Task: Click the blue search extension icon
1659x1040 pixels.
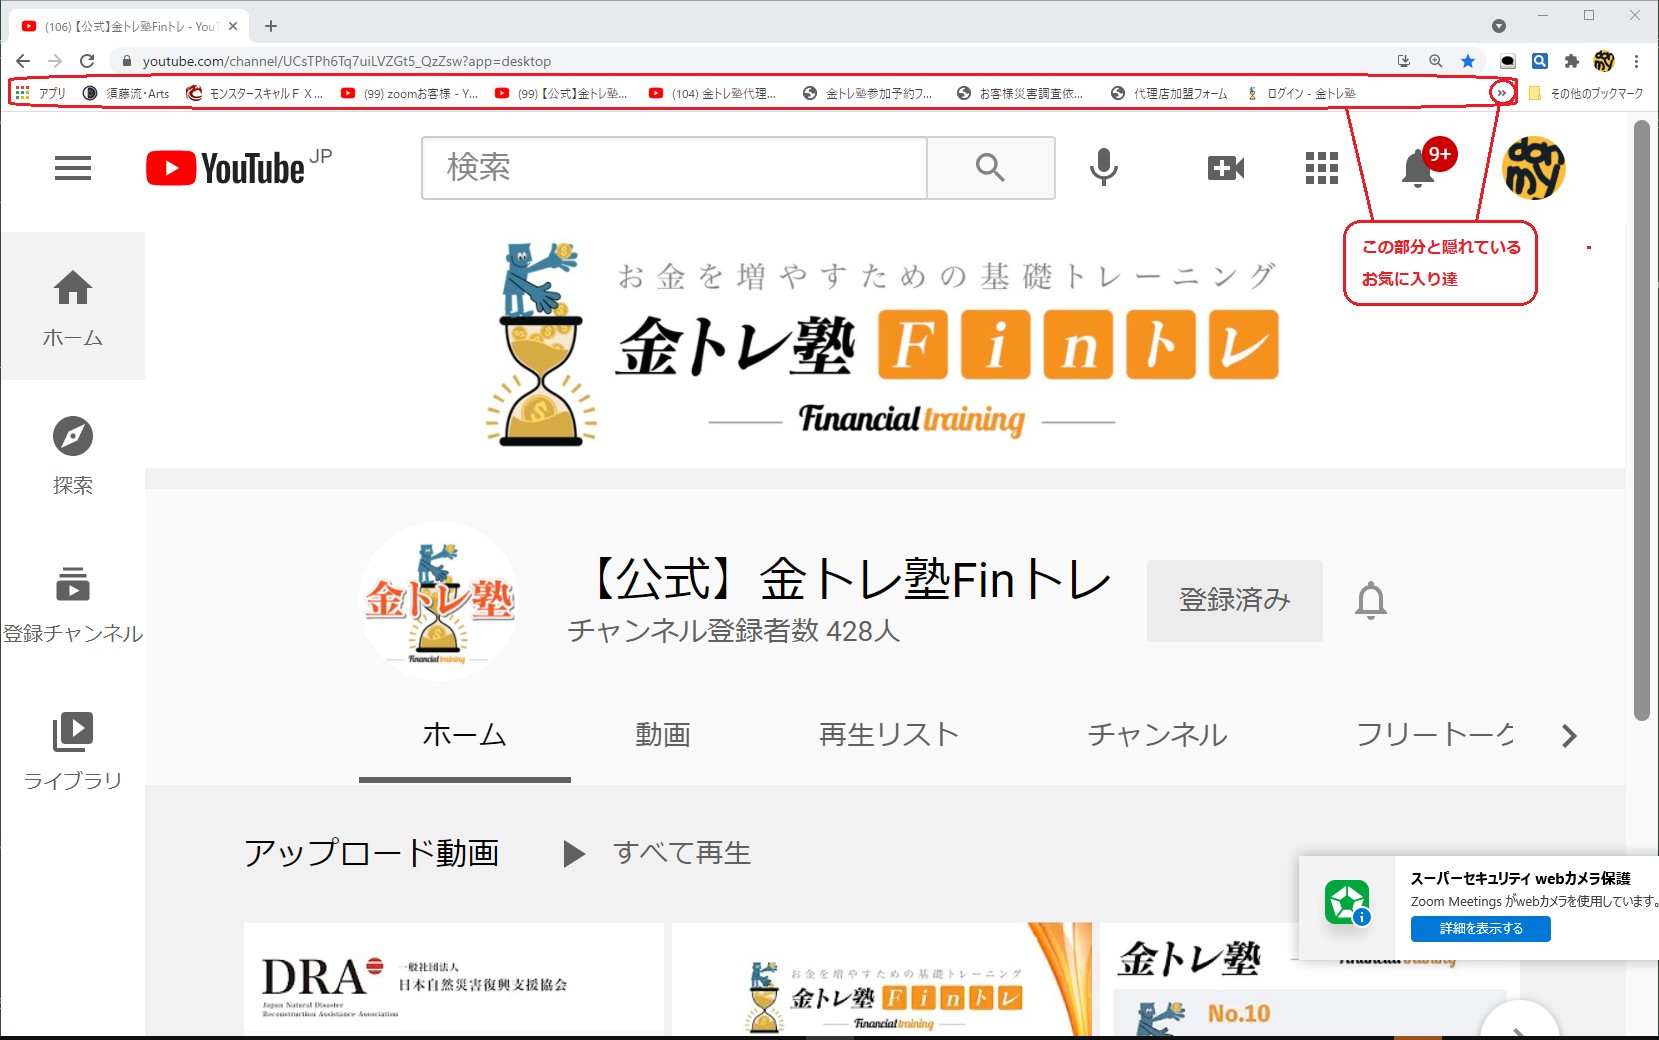Action: point(1540,61)
